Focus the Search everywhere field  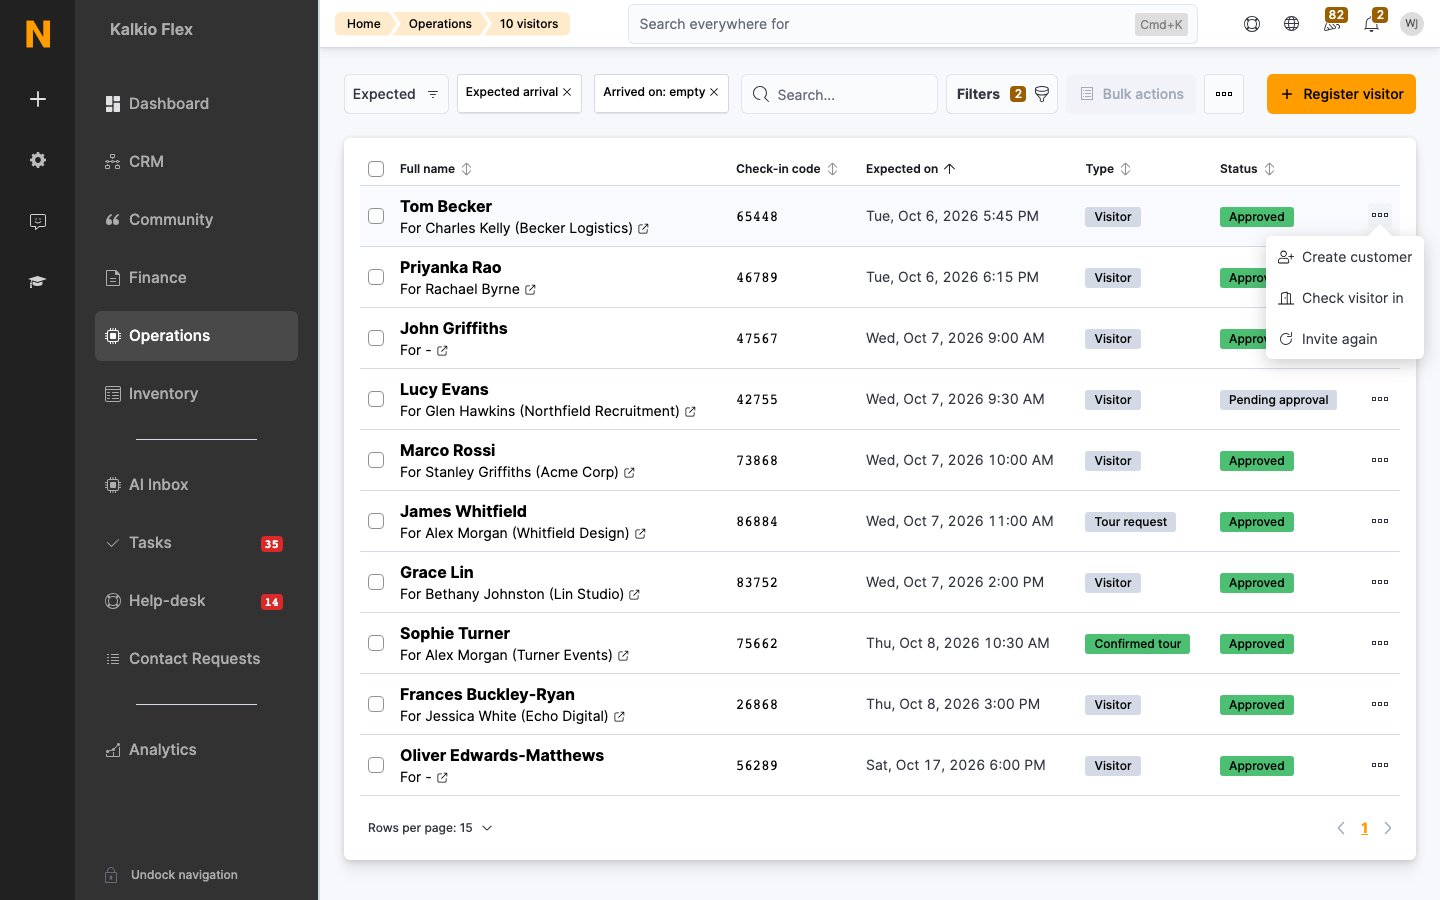pos(912,24)
